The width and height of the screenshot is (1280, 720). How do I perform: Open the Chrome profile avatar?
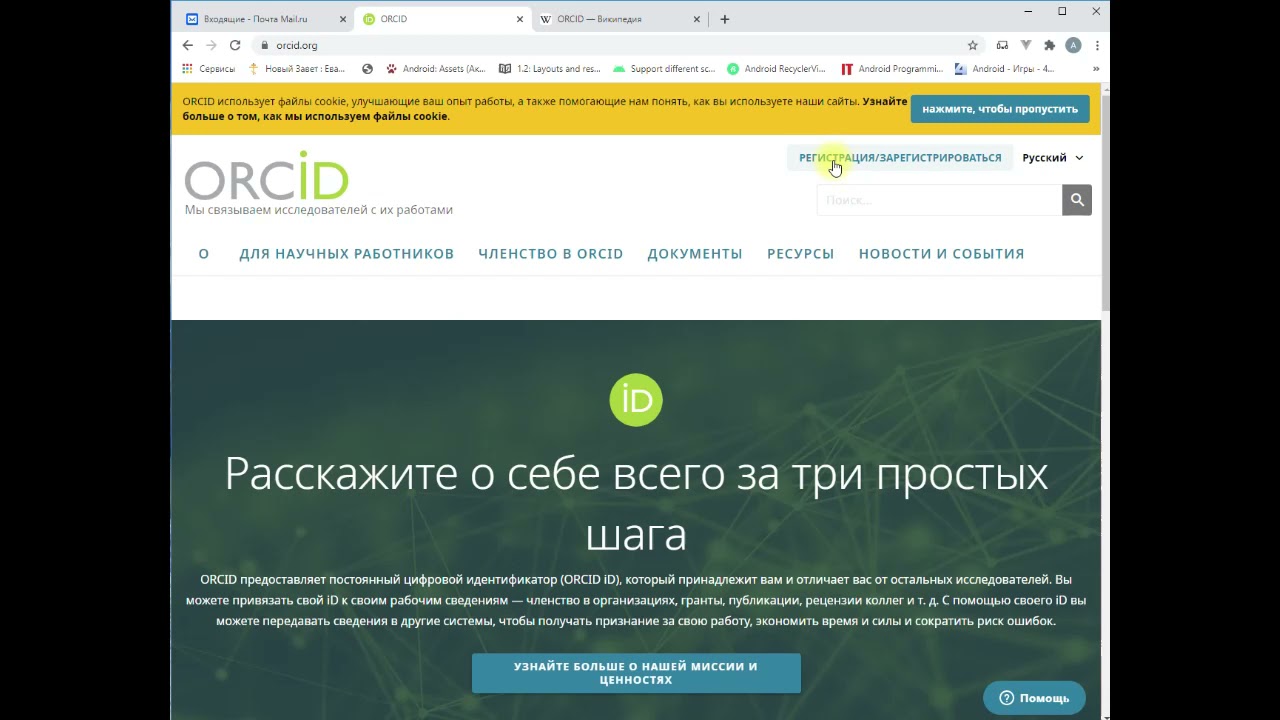[1073, 45]
